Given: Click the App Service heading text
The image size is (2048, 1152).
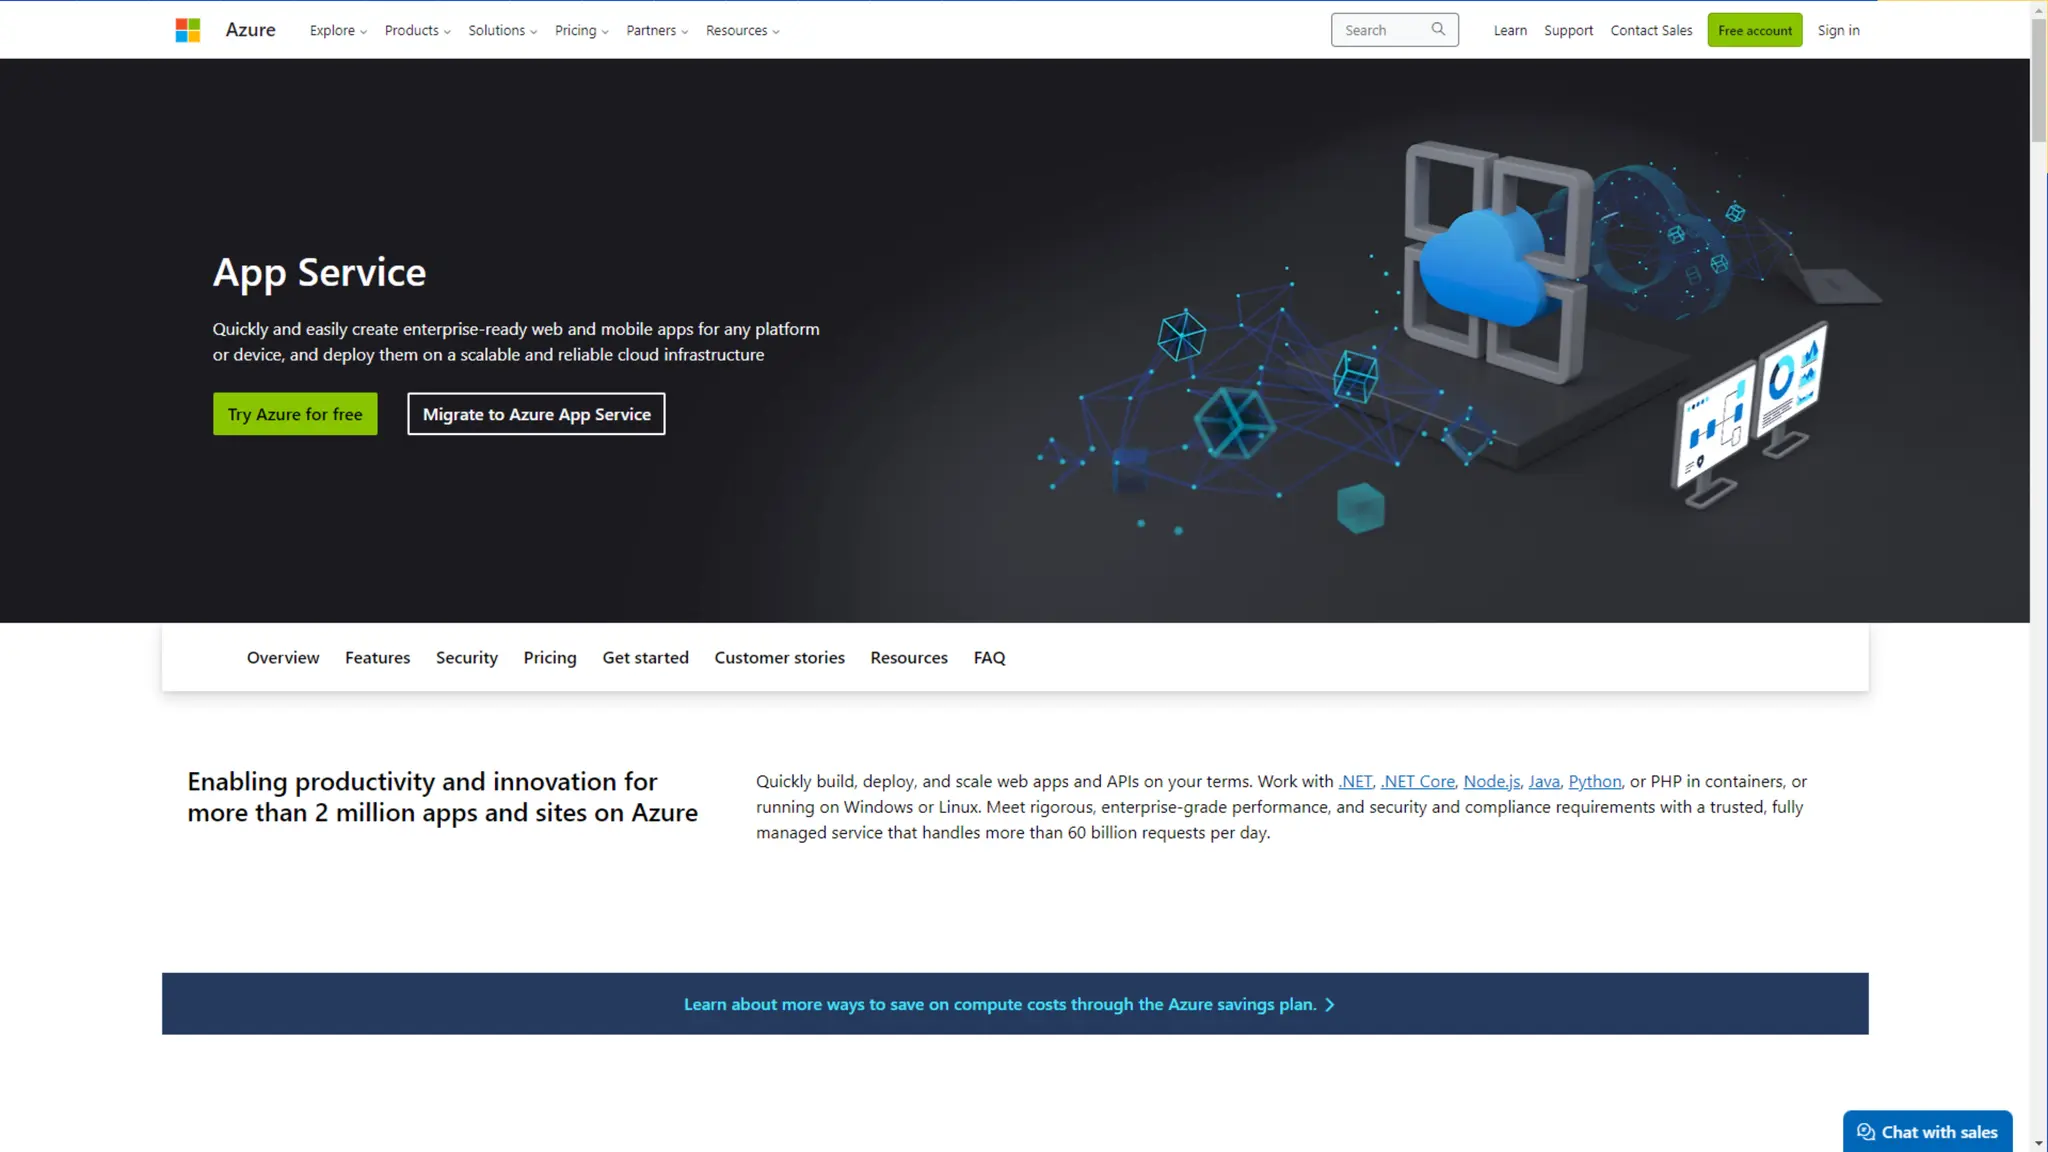Looking at the screenshot, I should pyautogui.click(x=319, y=273).
